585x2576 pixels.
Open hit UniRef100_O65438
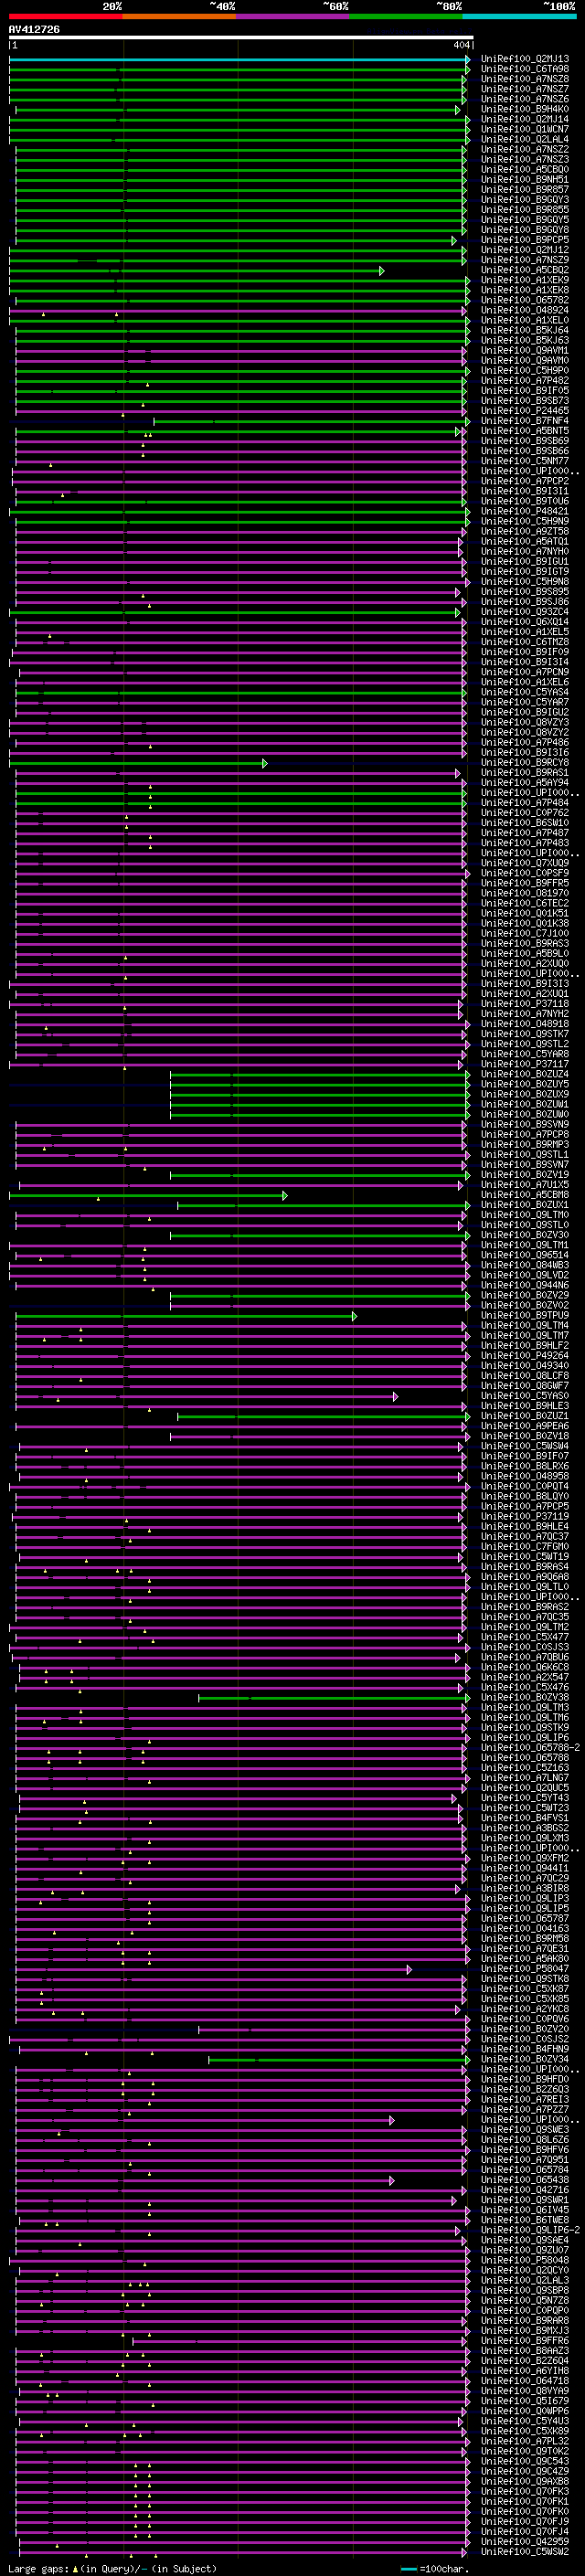tap(525, 2180)
